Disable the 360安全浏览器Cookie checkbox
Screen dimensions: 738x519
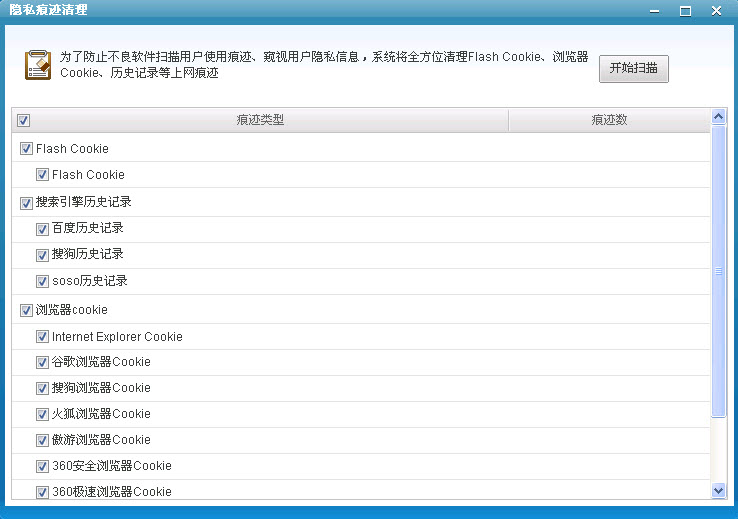(x=42, y=466)
